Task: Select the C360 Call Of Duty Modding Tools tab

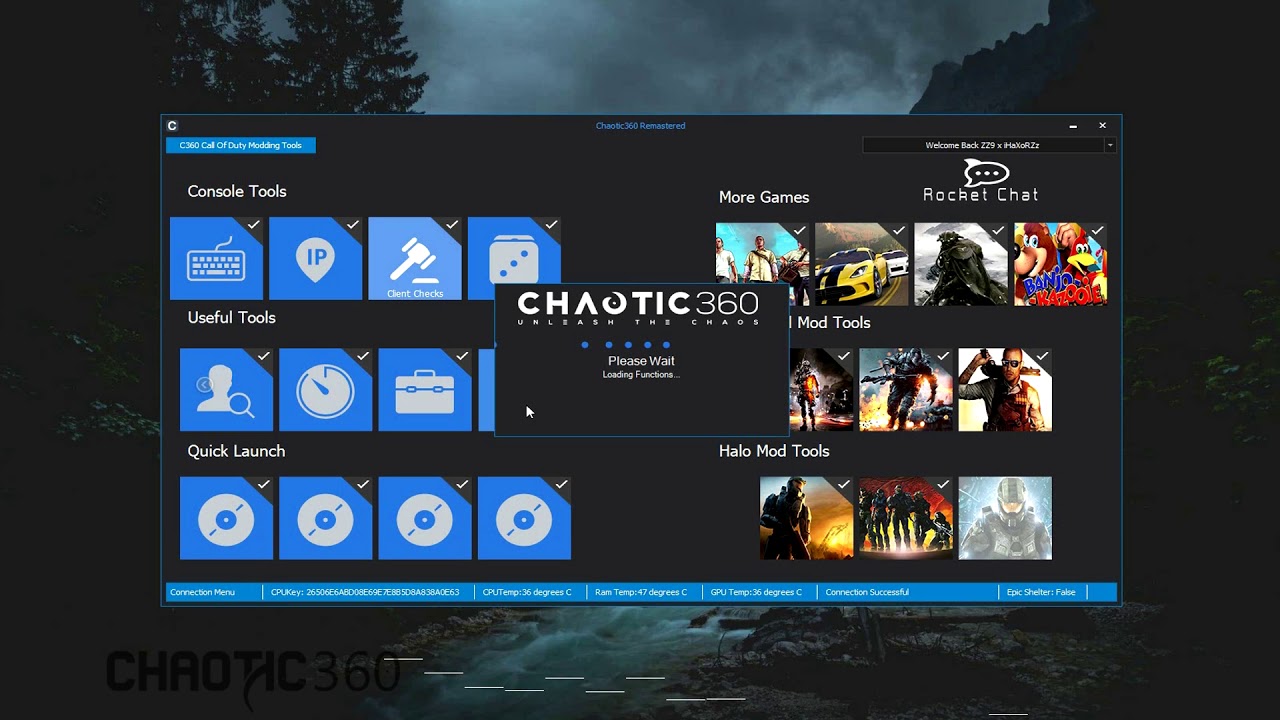Action: pos(241,145)
